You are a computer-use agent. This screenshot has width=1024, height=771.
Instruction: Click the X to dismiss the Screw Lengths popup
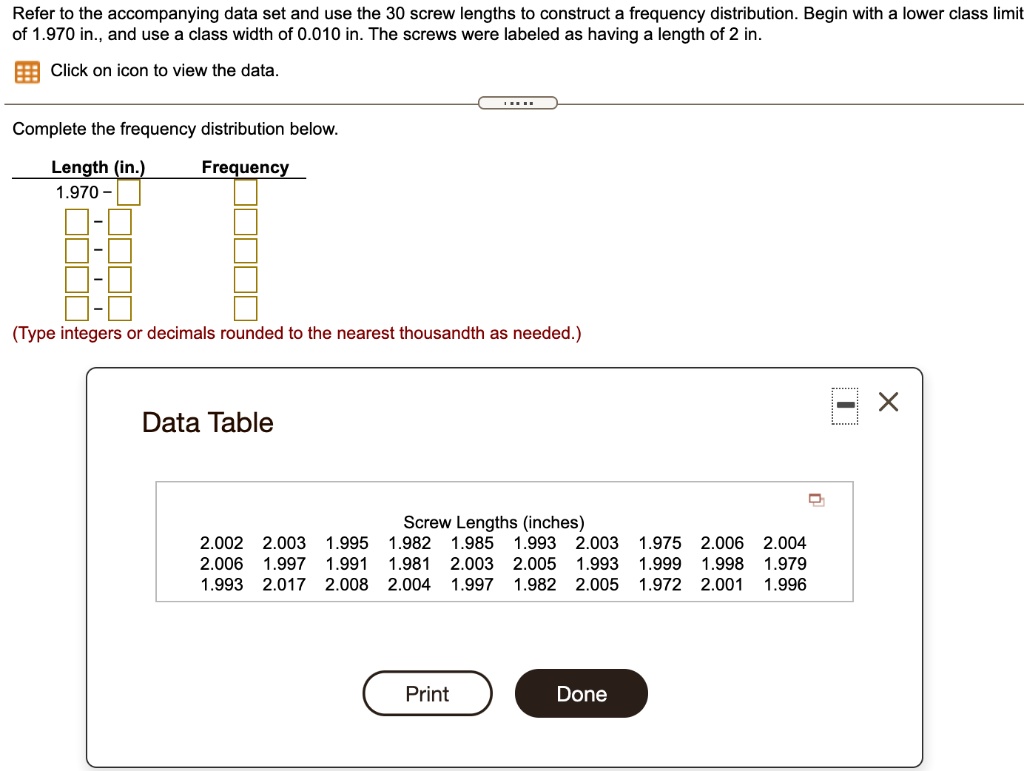point(888,402)
